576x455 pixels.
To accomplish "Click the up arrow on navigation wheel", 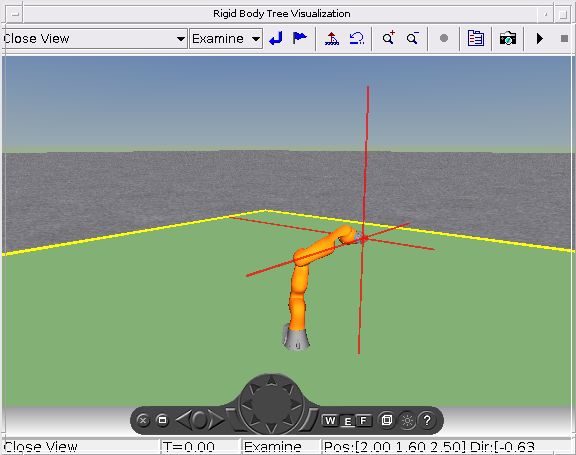I will pyautogui.click(x=271, y=381).
